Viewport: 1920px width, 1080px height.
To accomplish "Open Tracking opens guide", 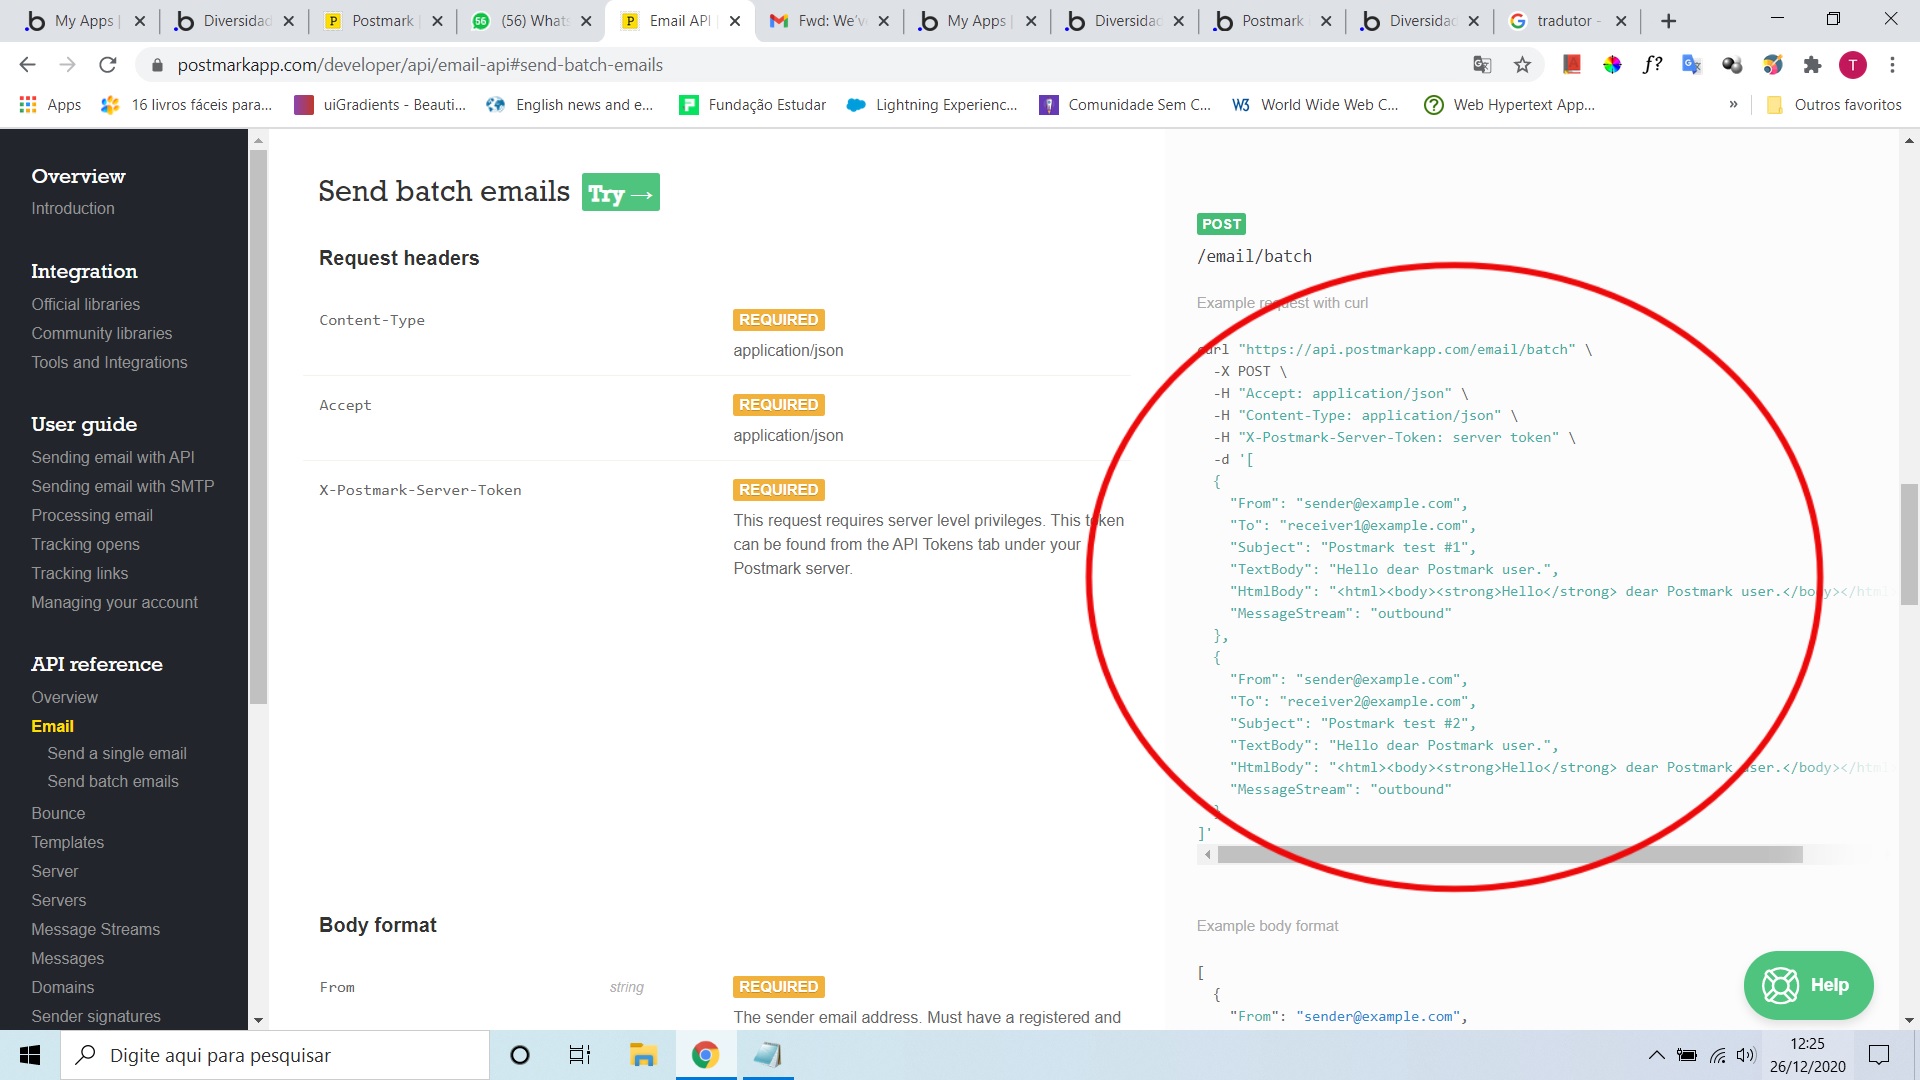I will coord(86,544).
